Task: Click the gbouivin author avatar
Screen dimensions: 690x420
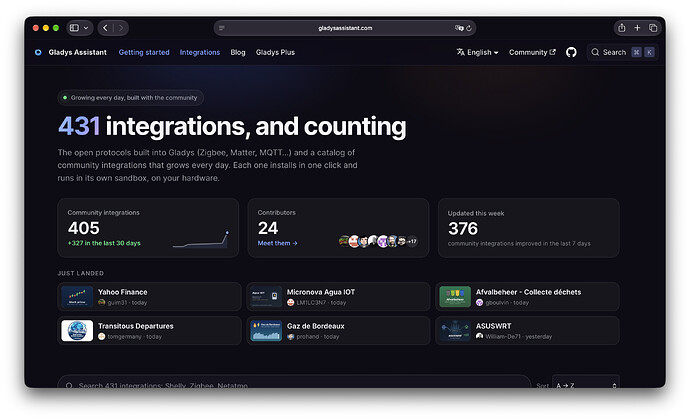Action: 479,302
